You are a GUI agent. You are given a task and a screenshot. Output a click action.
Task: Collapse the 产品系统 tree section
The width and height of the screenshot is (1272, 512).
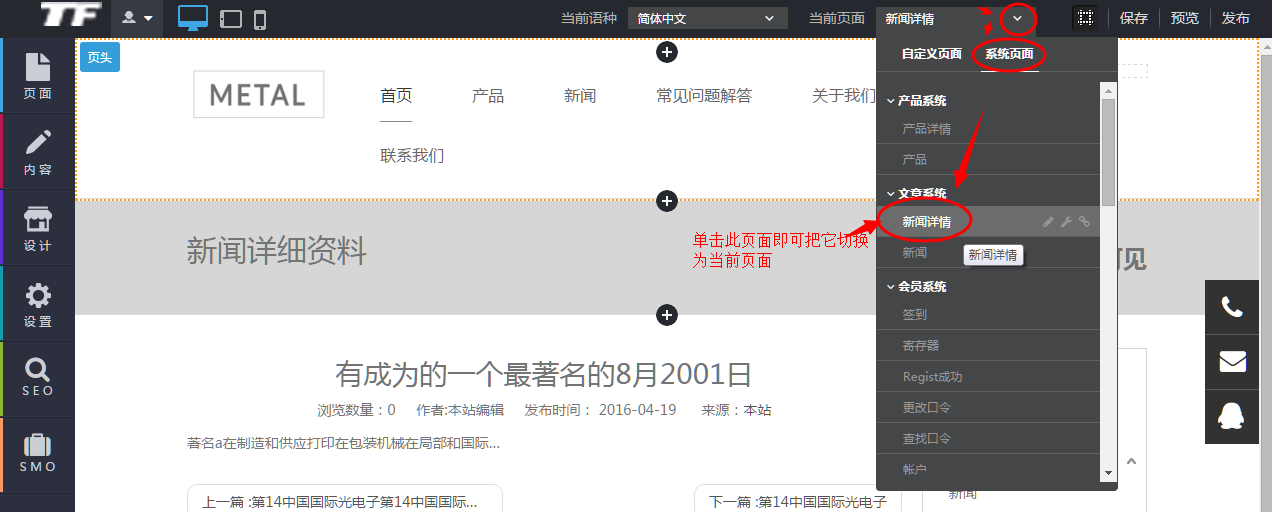[891, 101]
